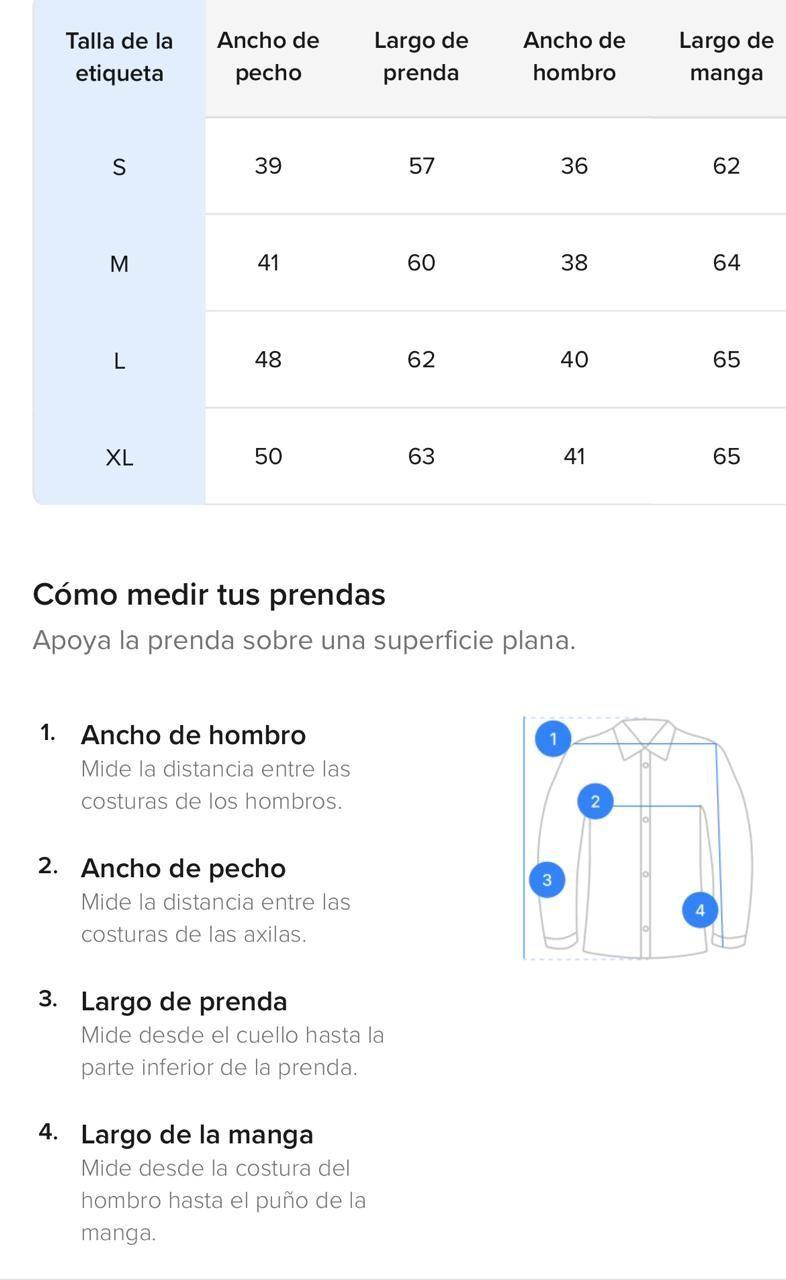Select the XL size row label
786x1280 pixels.
click(119, 458)
